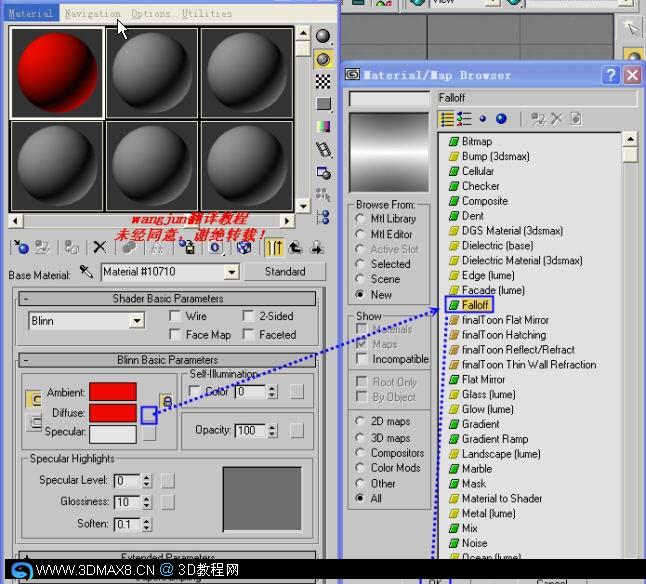Select the red sphere material slot
Screen dimensions: 646x584
pyautogui.click(x=57, y=73)
